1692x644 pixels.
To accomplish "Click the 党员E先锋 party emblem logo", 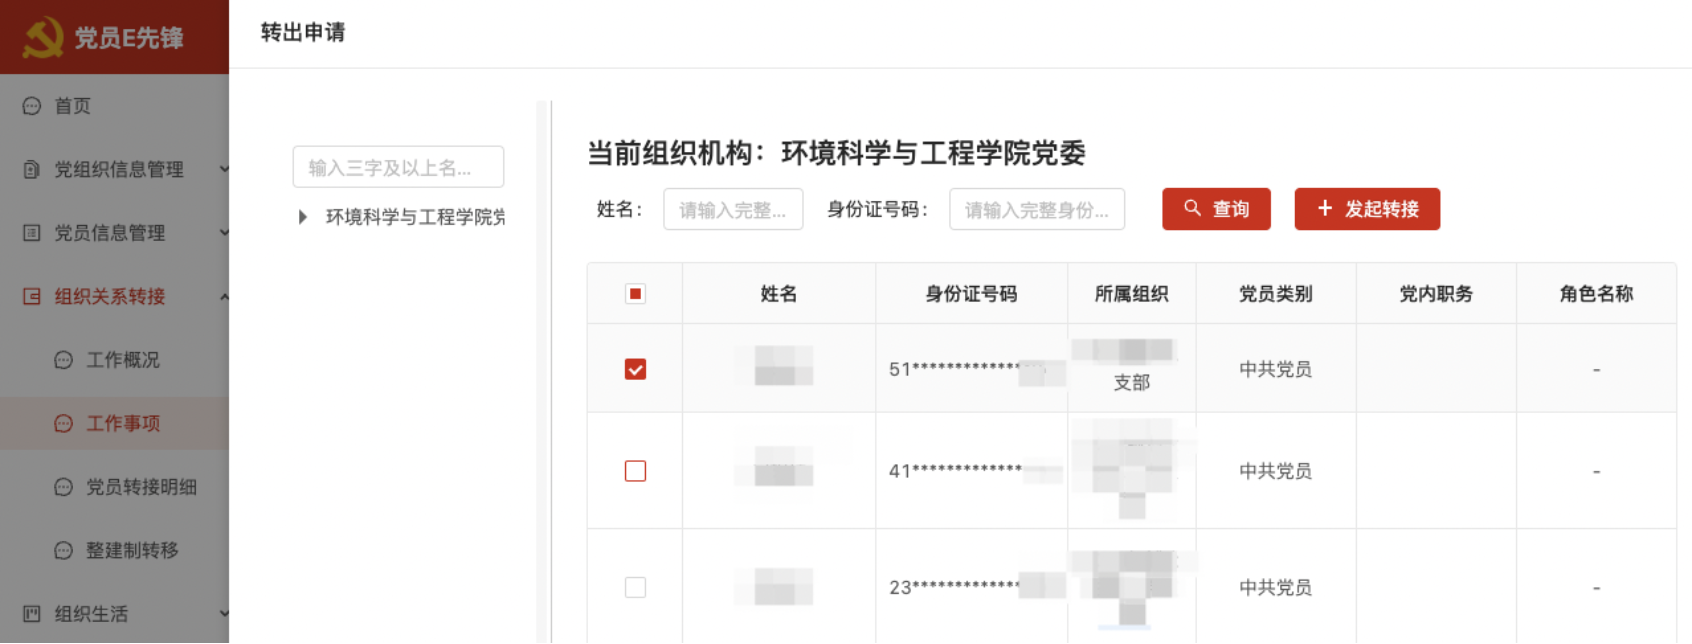I will [x=43, y=37].
